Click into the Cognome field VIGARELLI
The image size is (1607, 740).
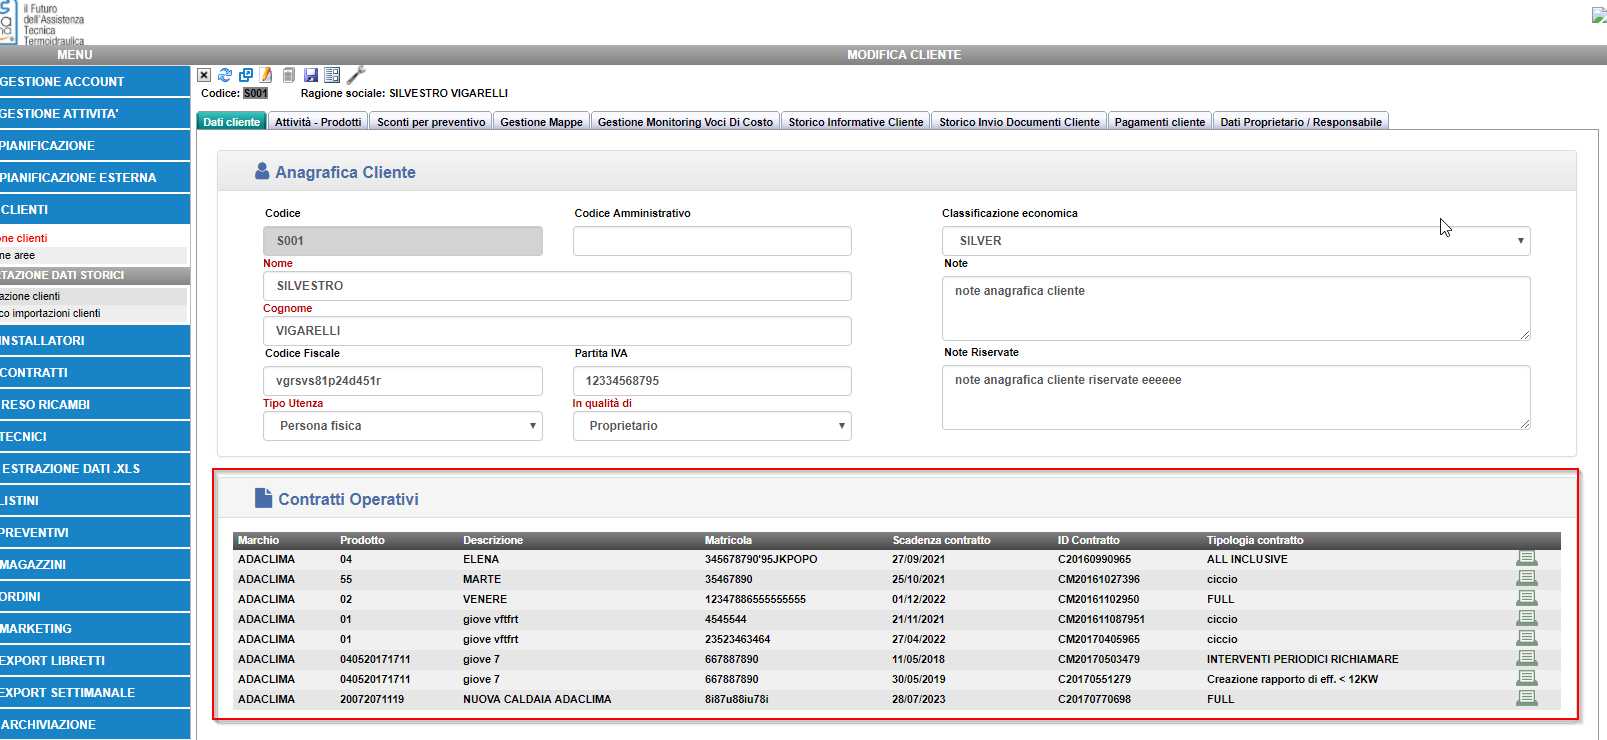(557, 331)
